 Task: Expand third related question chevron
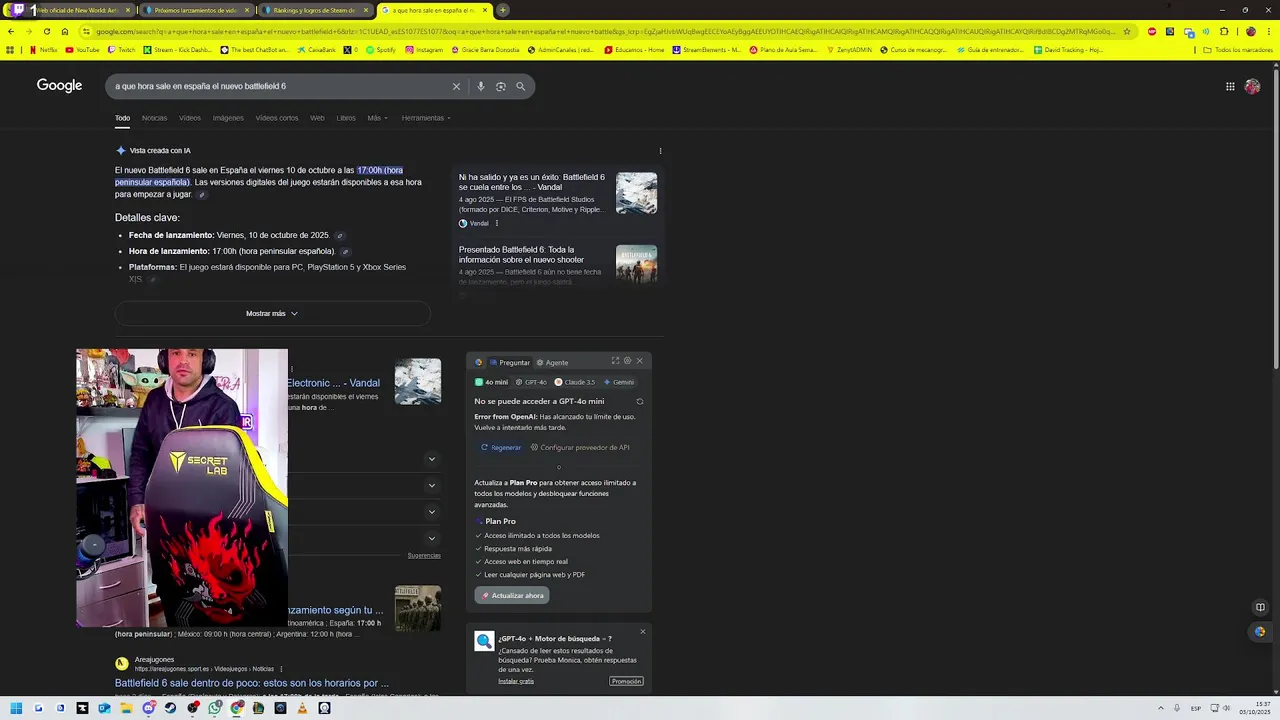click(x=432, y=511)
